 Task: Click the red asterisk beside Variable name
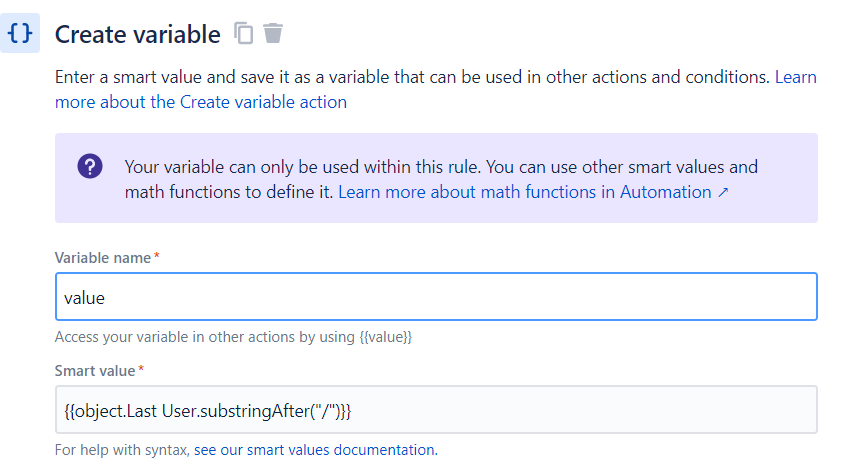click(x=157, y=257)
